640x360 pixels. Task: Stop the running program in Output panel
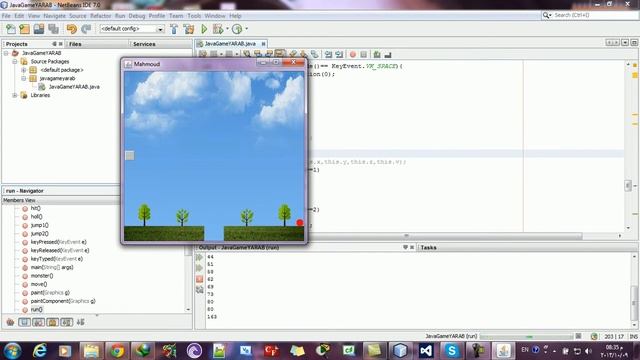pos(199,279)
